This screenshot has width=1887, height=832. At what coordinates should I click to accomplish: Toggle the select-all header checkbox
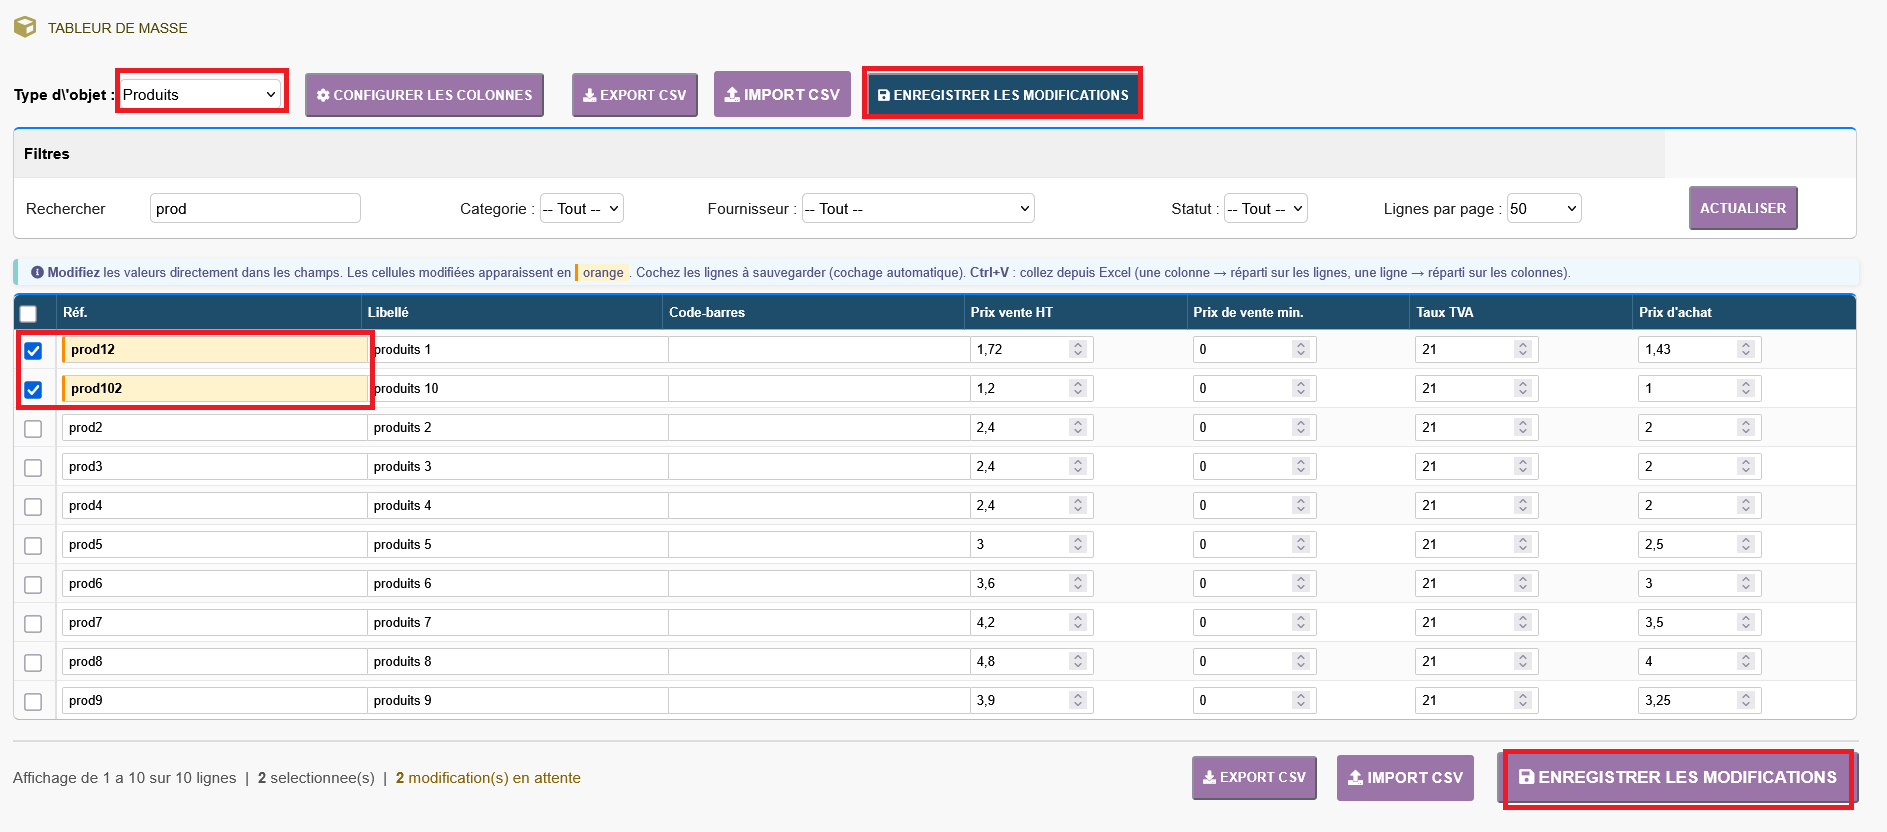28,313
